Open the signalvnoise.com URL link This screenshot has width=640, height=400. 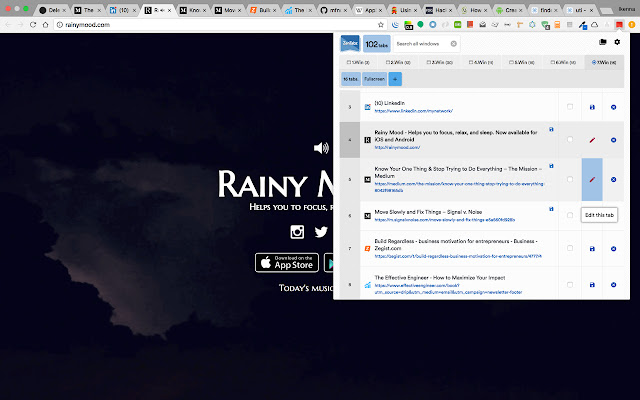(x=444, y=220)
